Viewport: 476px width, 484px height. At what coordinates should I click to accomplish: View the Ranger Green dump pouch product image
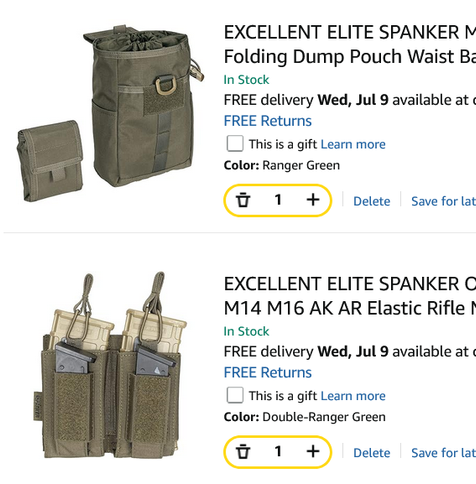110,113
